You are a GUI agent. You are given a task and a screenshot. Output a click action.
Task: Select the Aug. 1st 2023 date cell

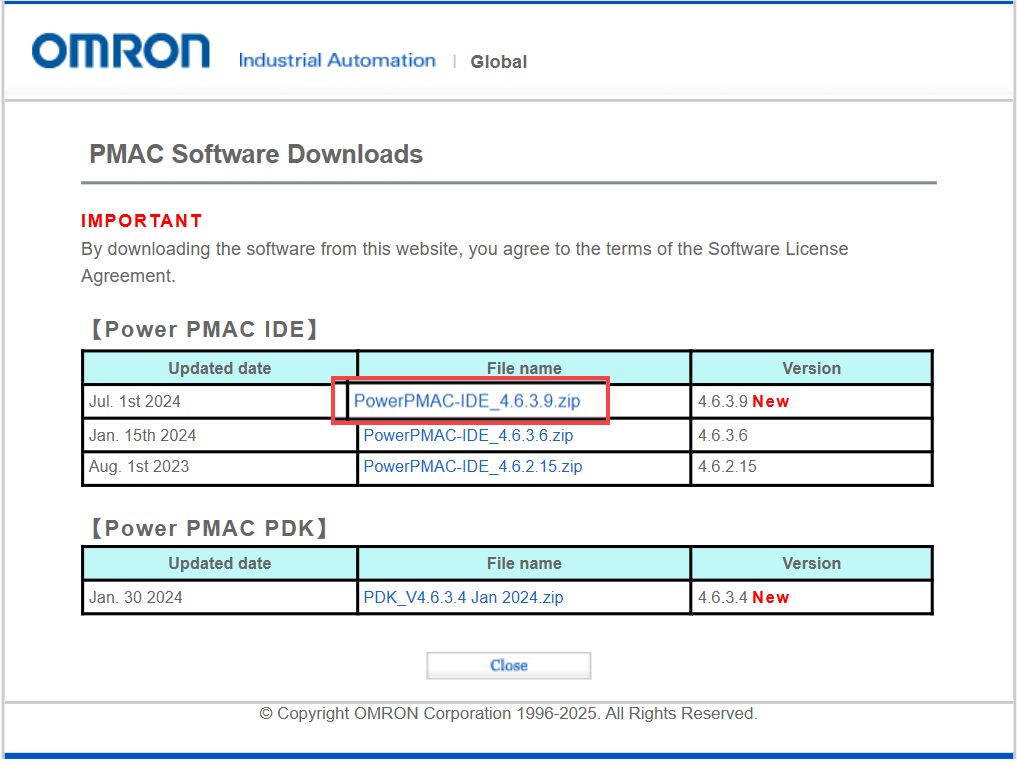(x=220, y=467)
